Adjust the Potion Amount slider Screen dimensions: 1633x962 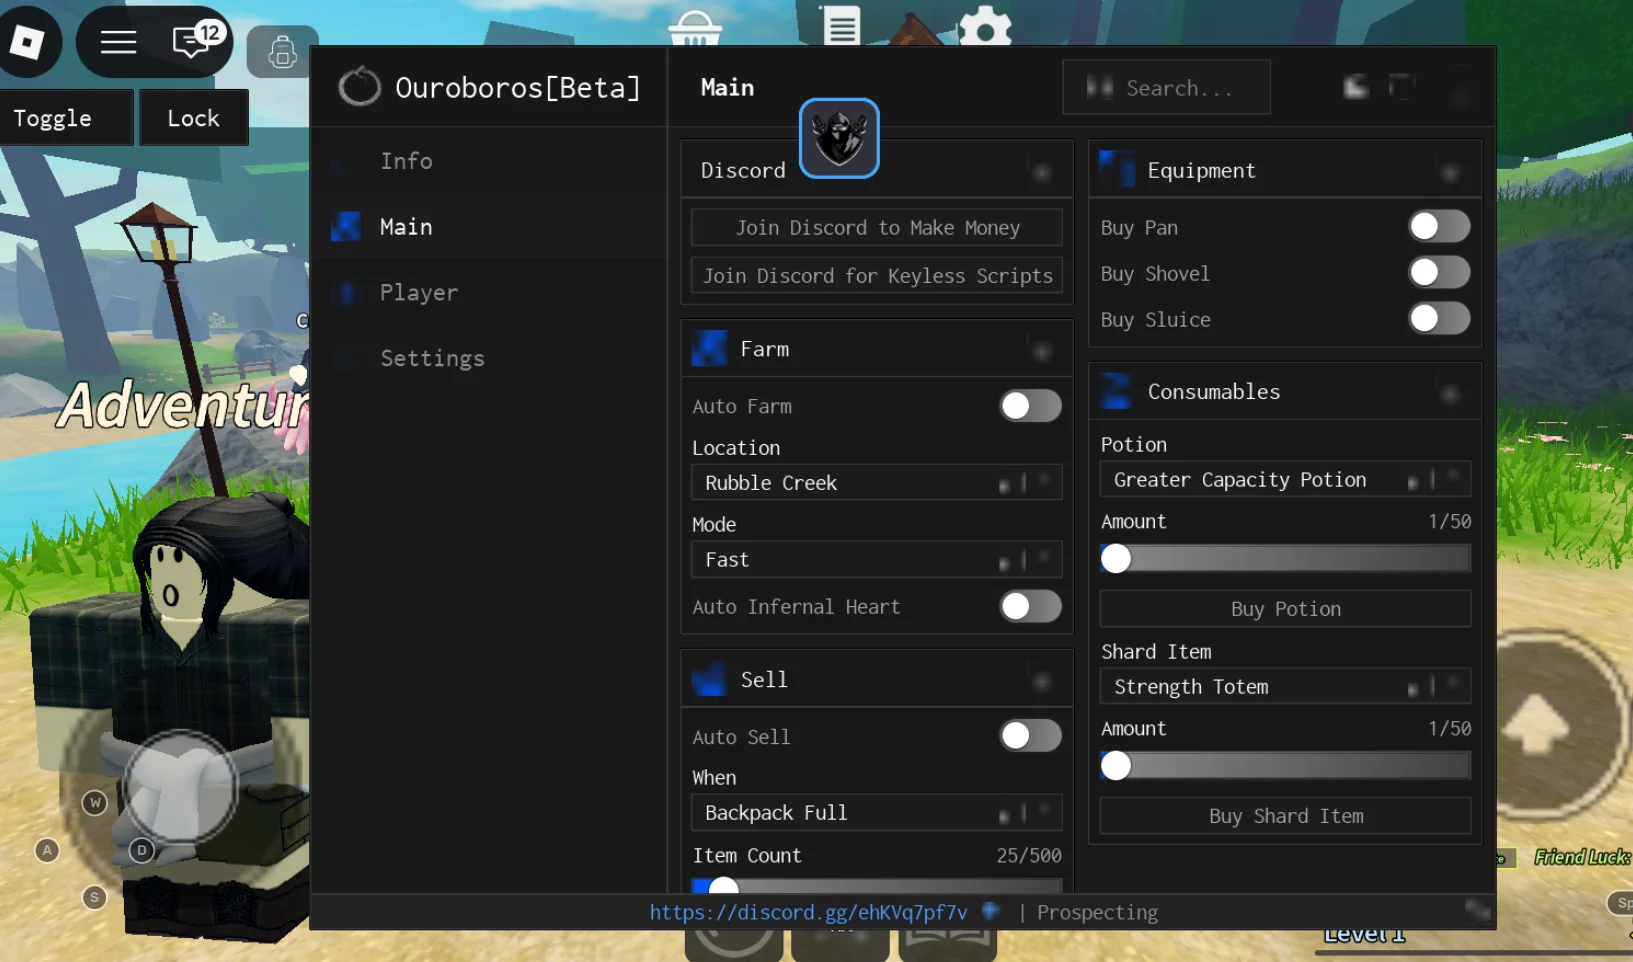pos(1285,558)
